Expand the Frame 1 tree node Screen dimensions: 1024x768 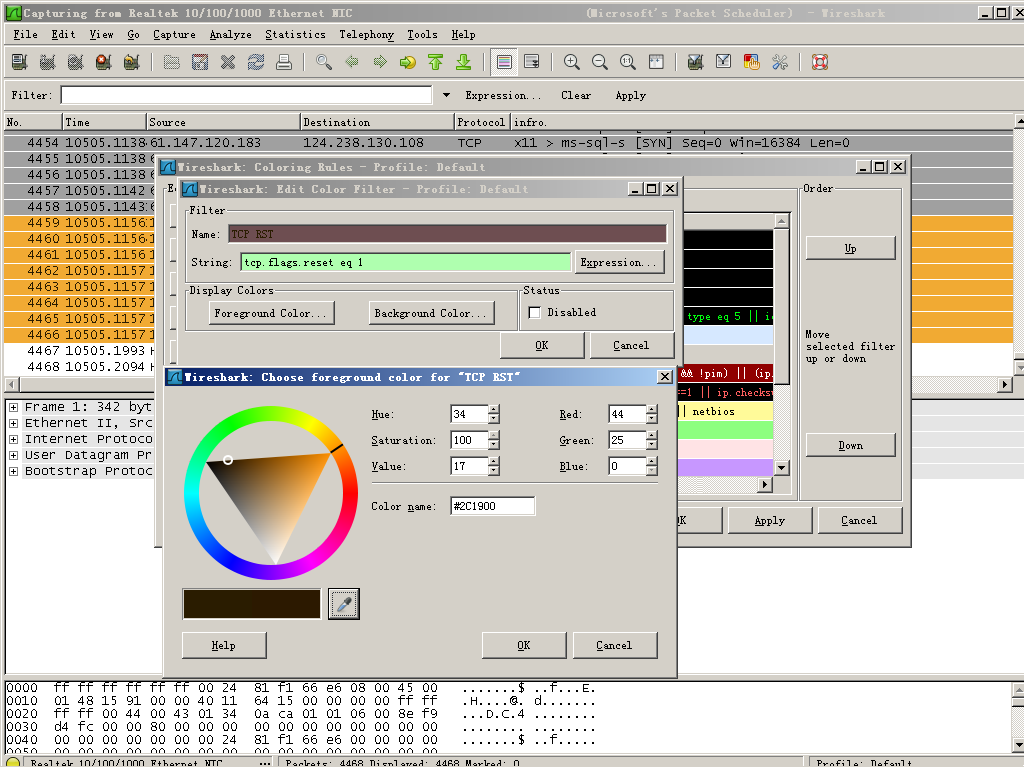[x=13, y=407]
